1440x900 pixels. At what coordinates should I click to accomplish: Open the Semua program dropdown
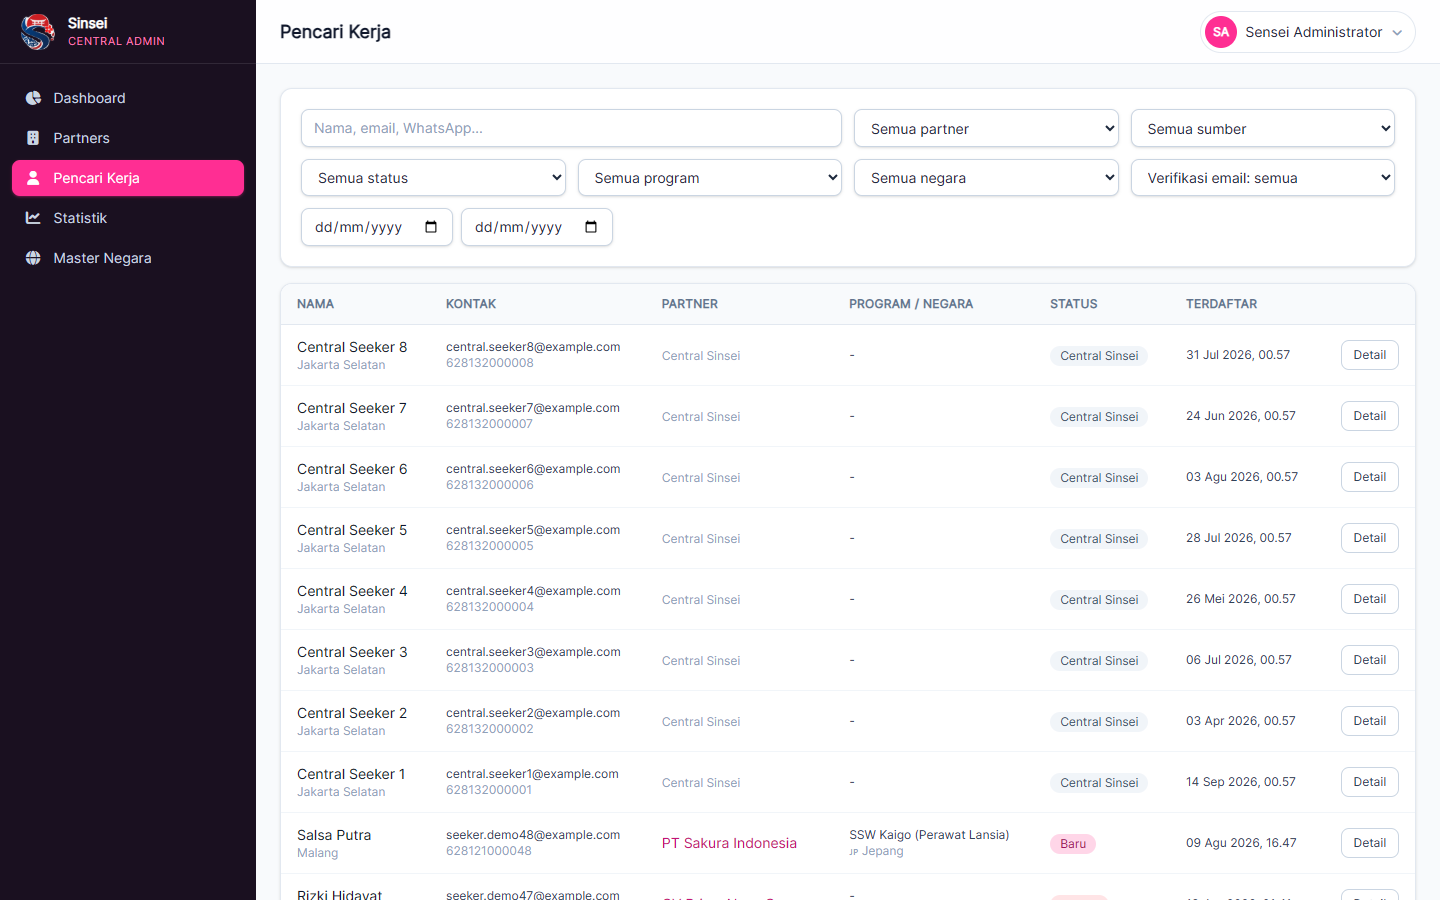tap(710, 178)
